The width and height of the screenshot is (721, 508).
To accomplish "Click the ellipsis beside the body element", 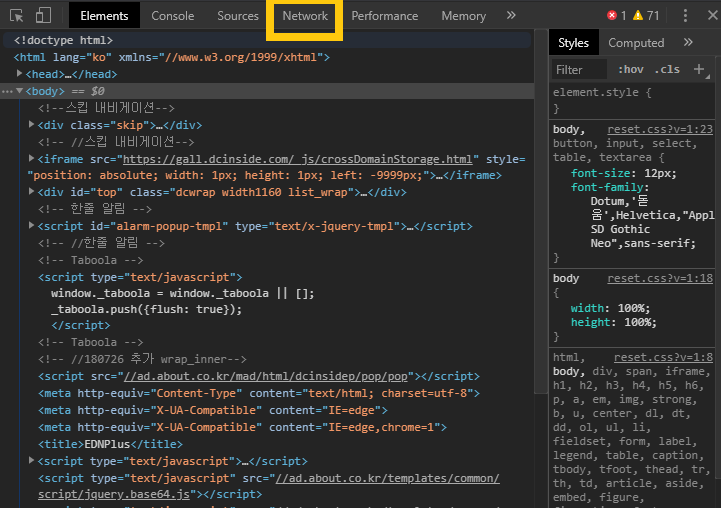I will coord(7,91).
